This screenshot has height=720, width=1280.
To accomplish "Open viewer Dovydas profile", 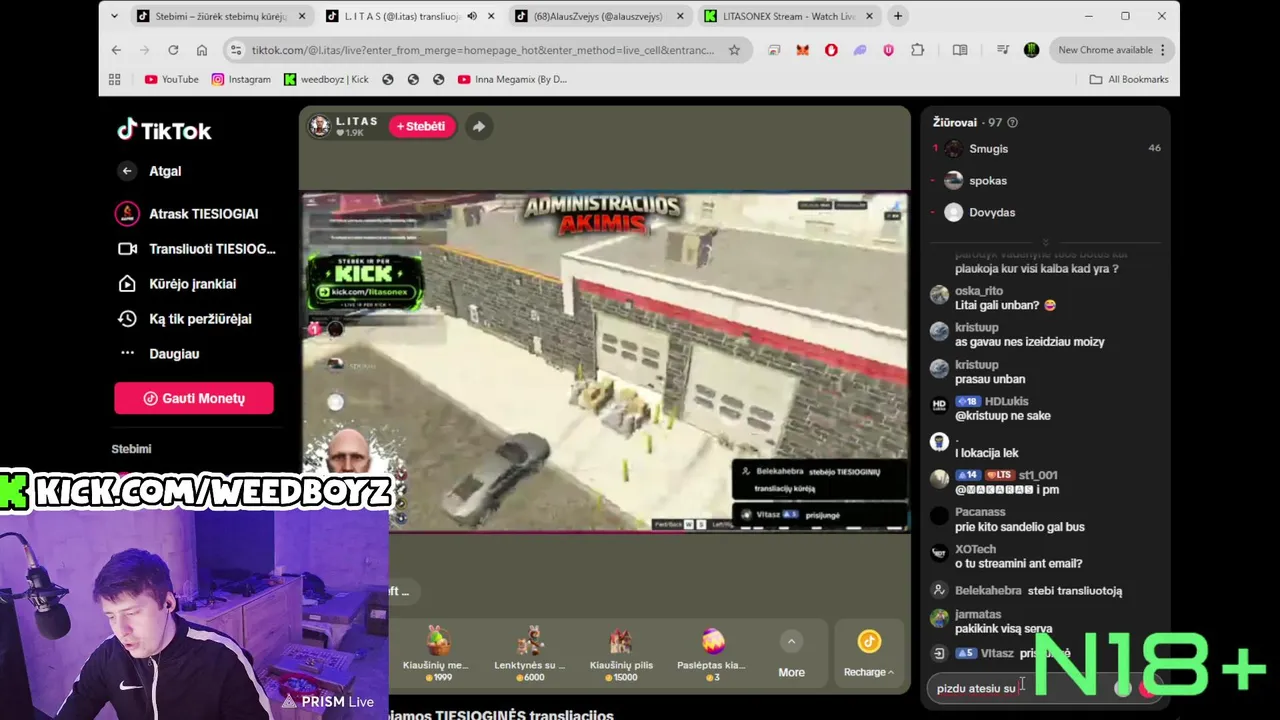I will (x=992, y=213).
